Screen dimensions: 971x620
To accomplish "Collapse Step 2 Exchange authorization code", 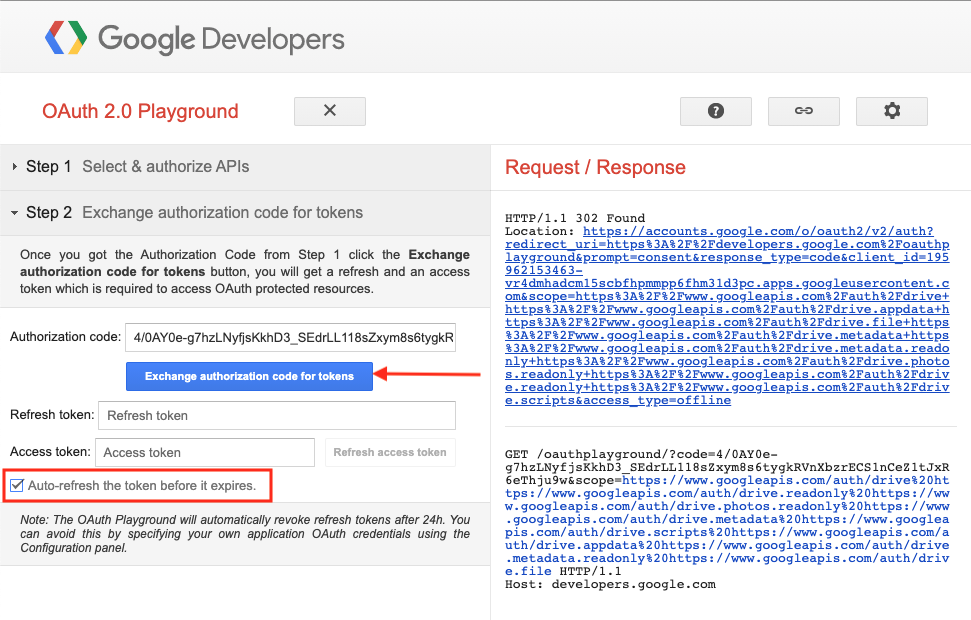I will click(245, 212).
